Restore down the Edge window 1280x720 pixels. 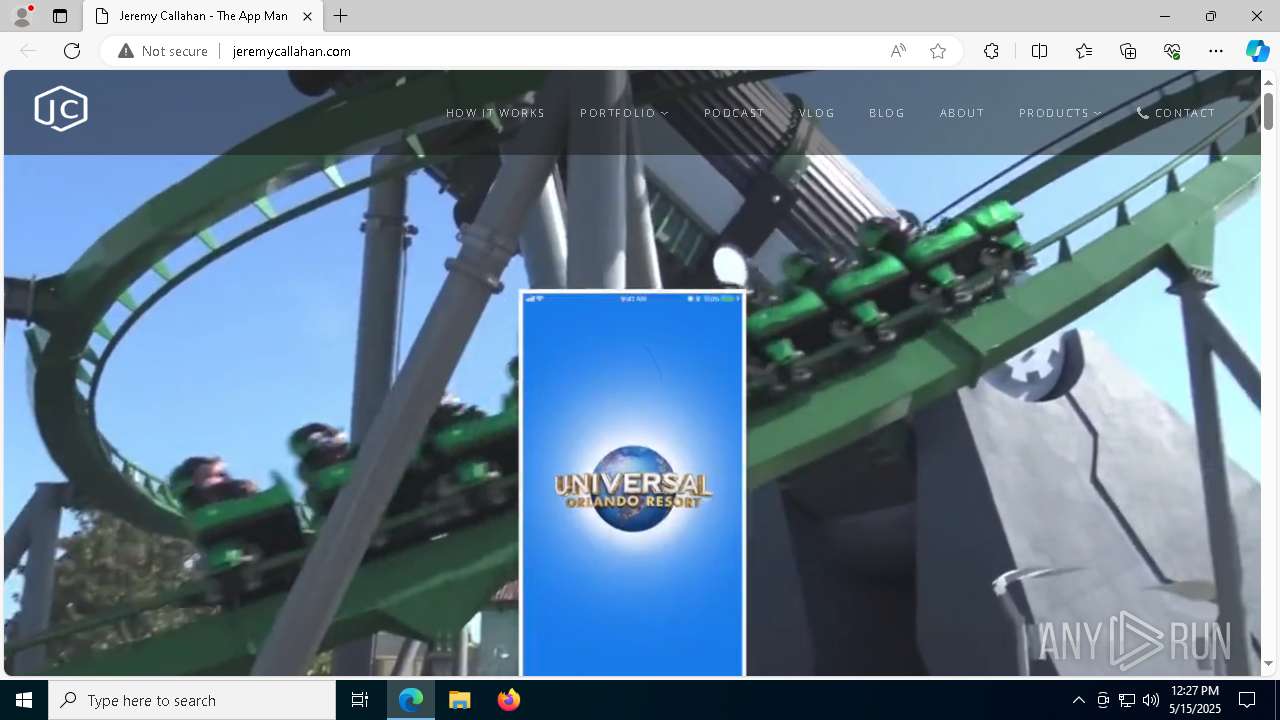click(x=1211, y=16)
